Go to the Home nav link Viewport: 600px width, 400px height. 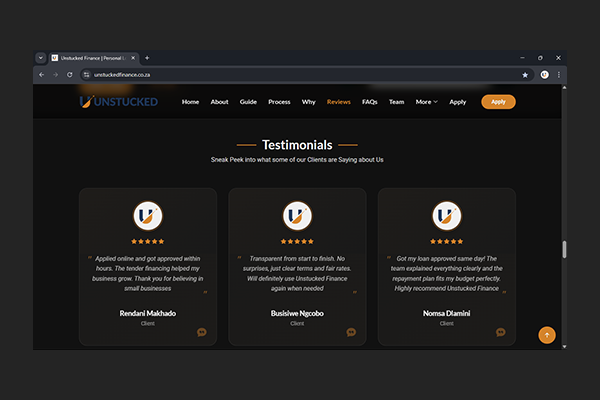[x=190, y=102]
